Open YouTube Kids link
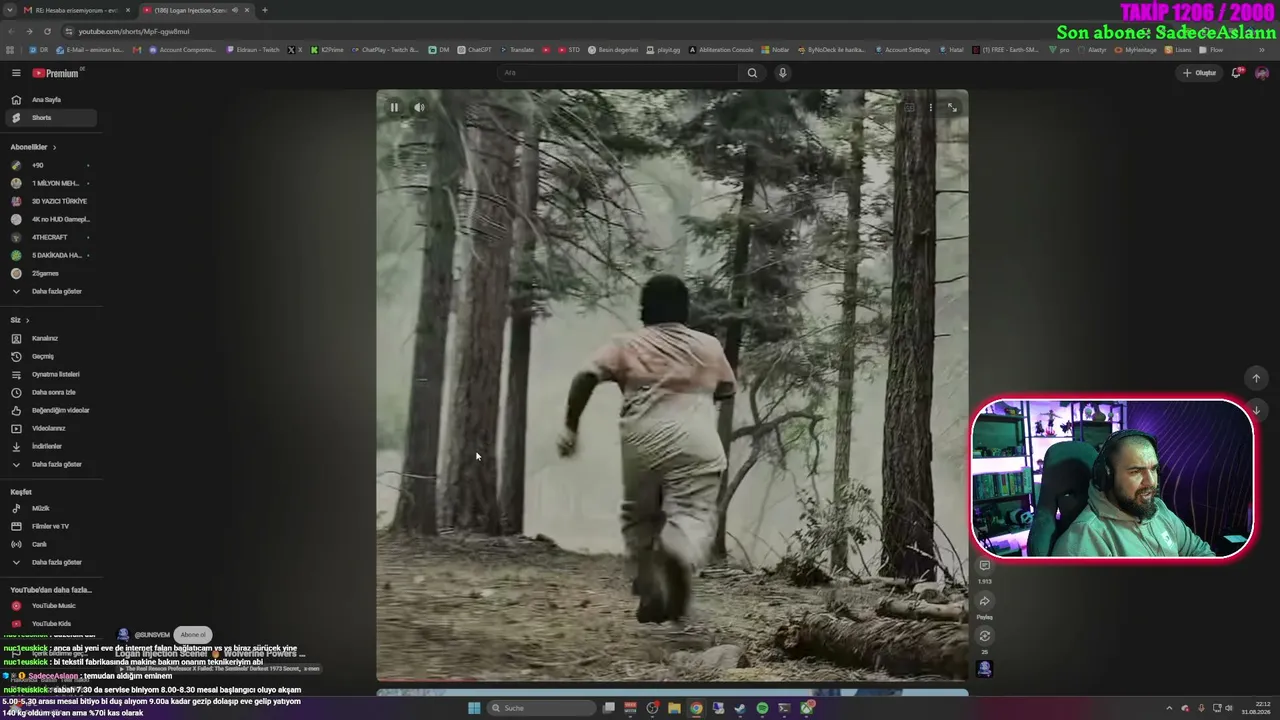The image size is (1280, 720). coord(50,623)
